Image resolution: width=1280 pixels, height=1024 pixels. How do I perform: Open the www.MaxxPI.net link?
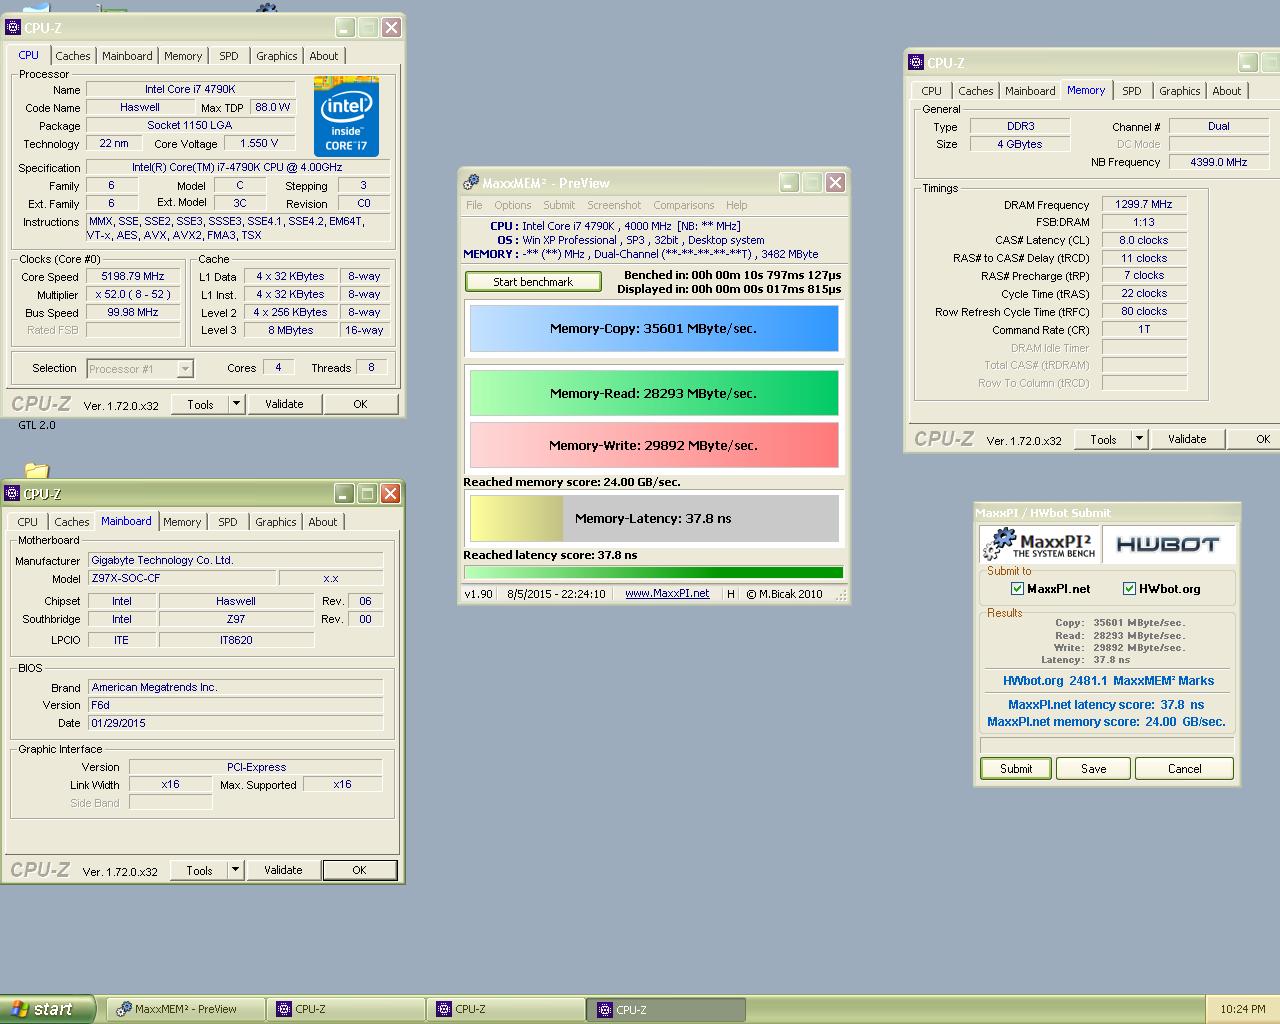click(x=667, y=593)
